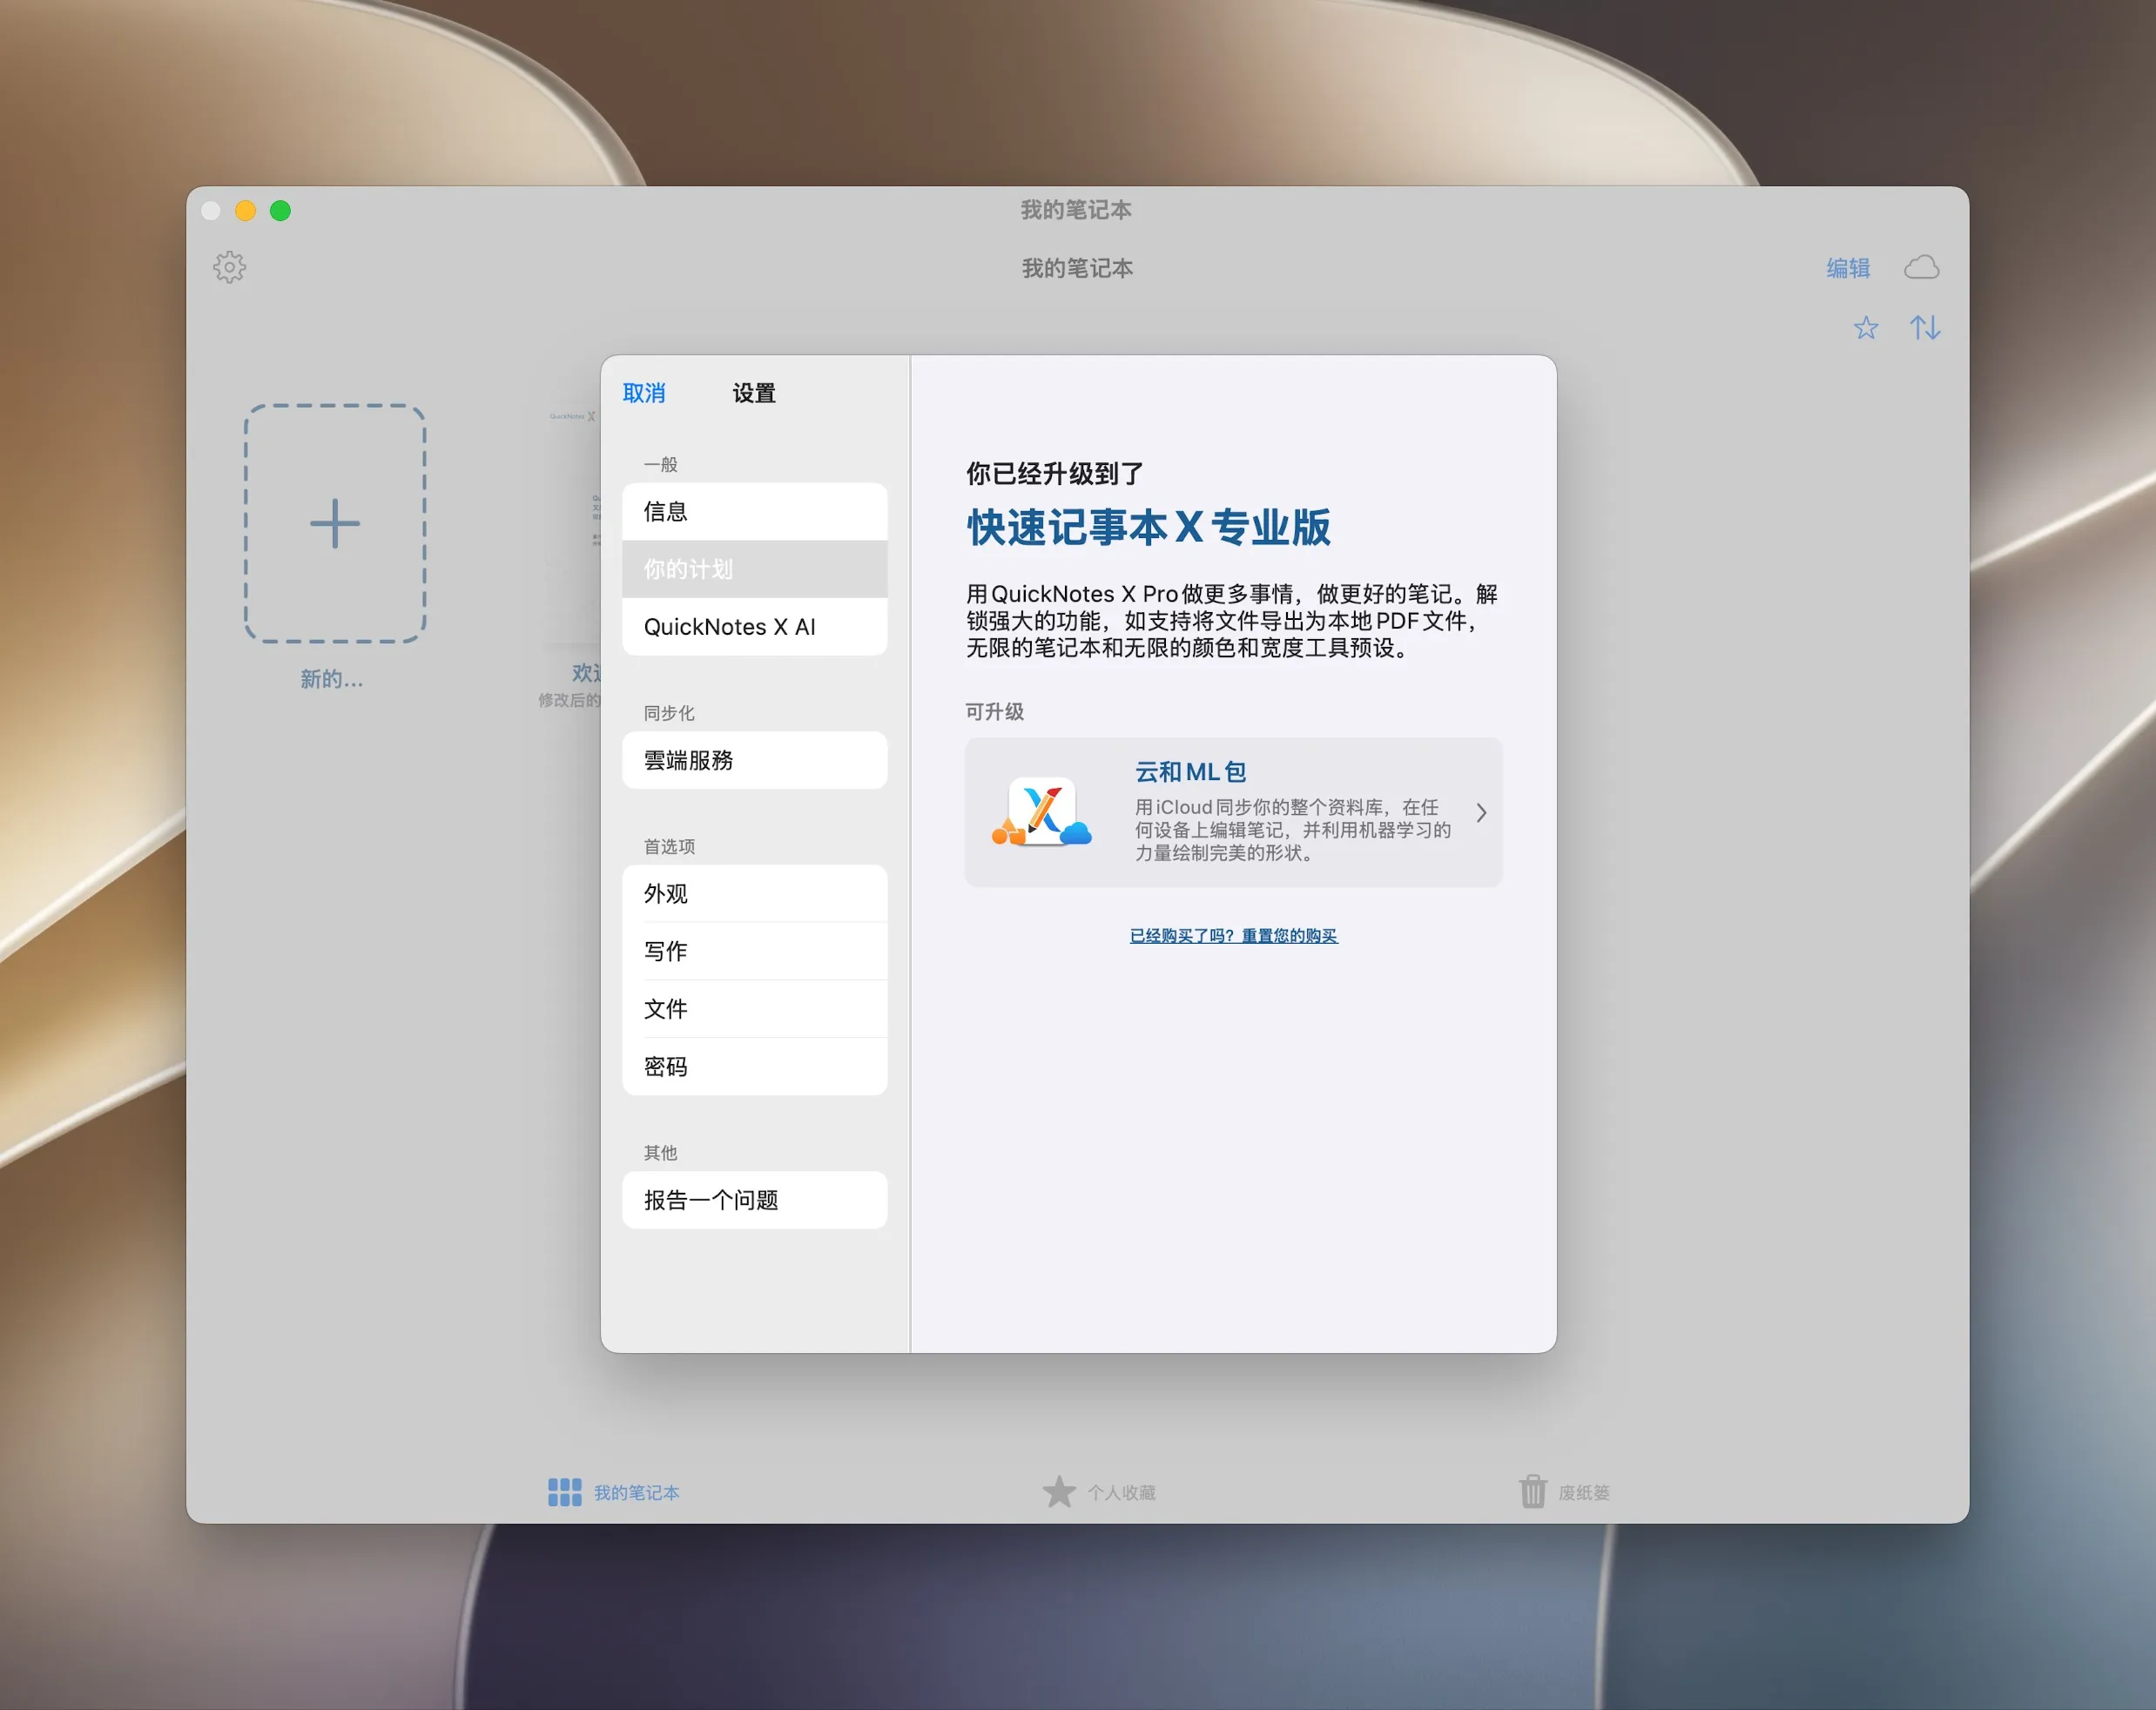Click 已经购买了吗？重置您的购买 link

point(1233,936)
